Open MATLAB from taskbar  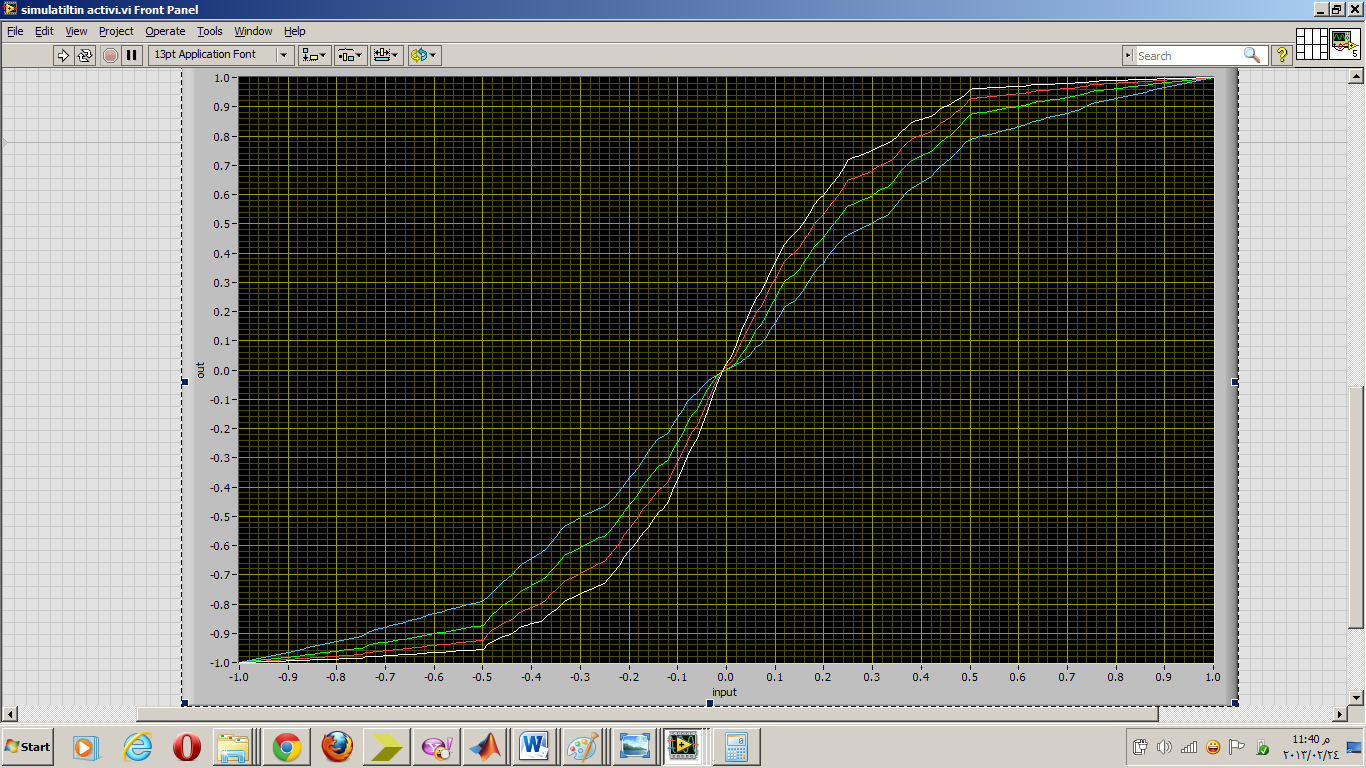(487, 747)
